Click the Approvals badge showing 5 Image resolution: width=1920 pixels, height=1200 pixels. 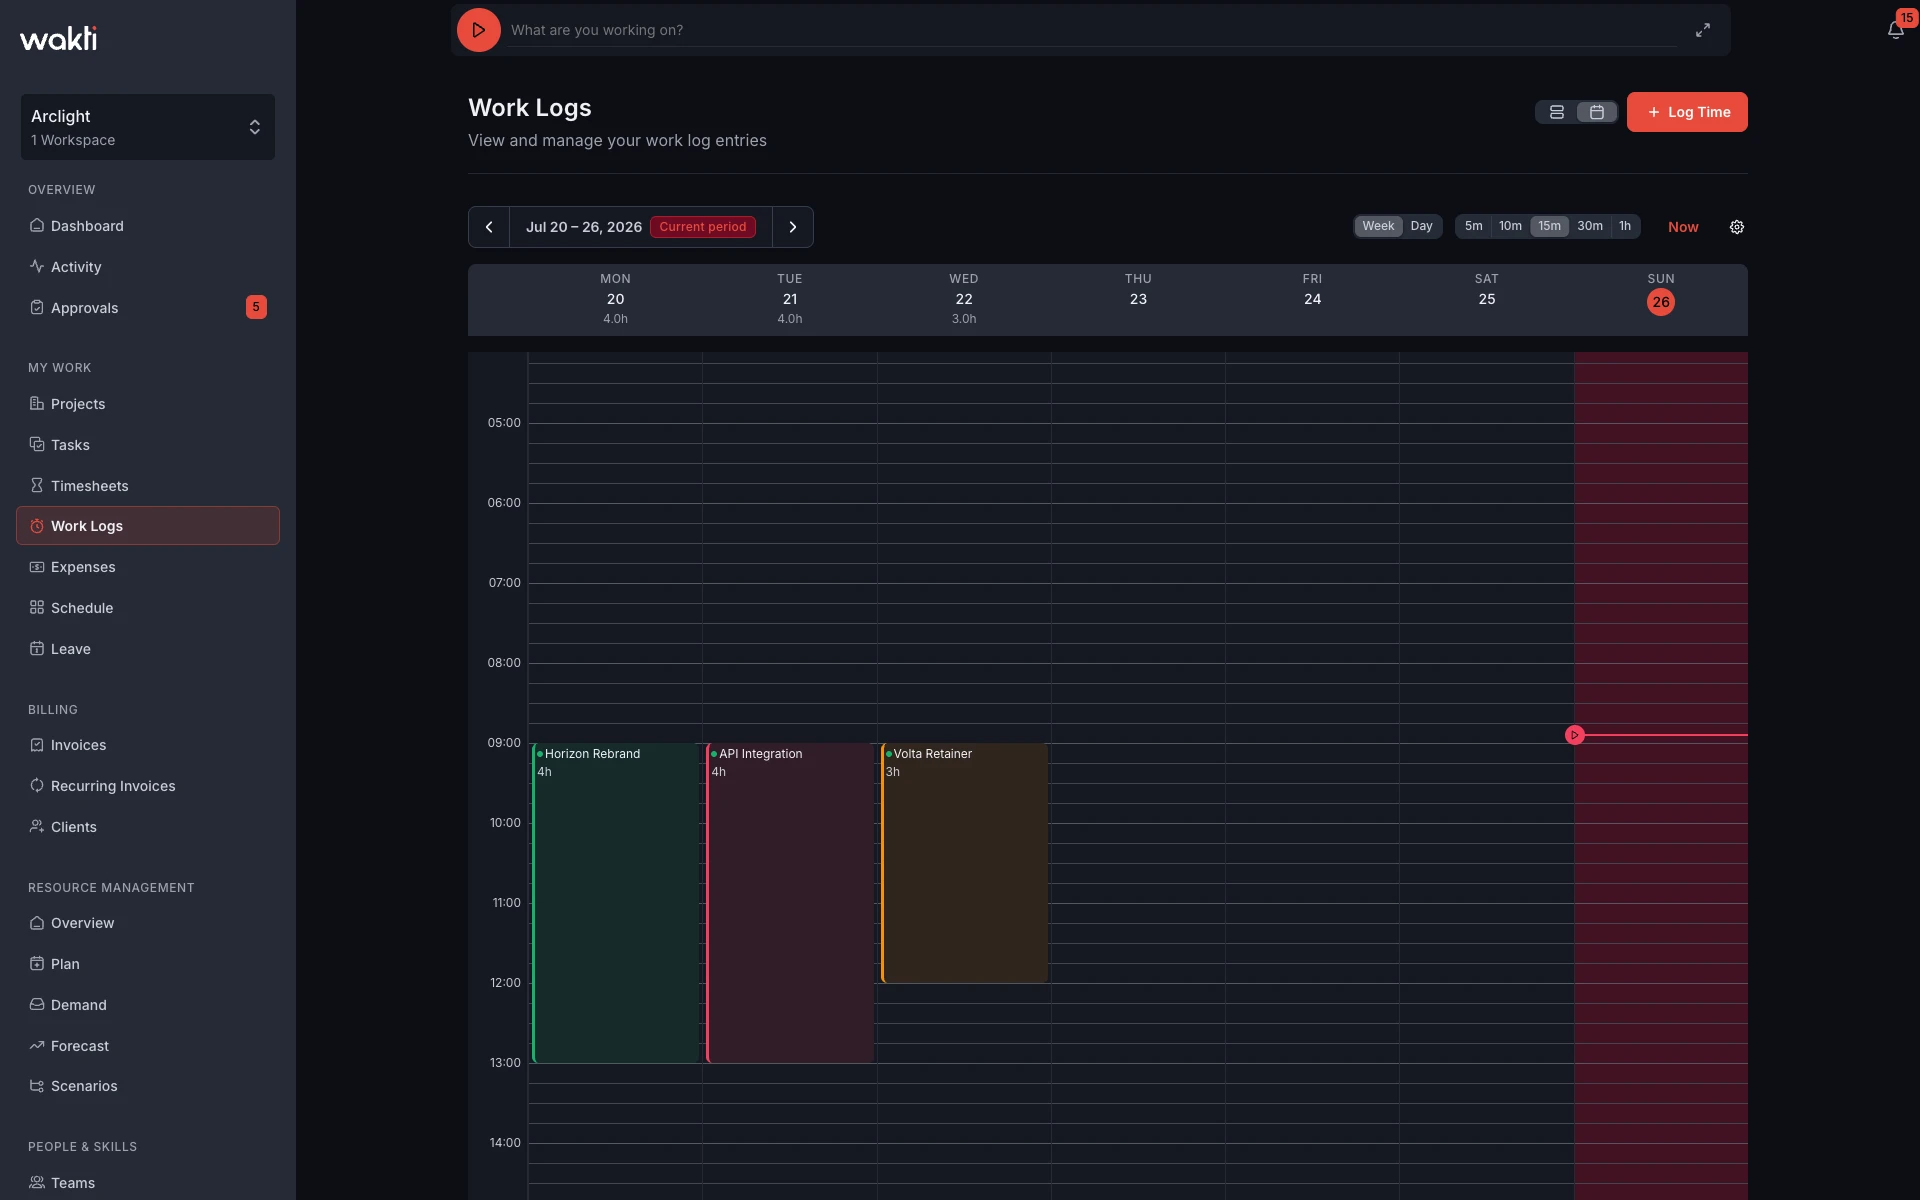coord(256,307)
